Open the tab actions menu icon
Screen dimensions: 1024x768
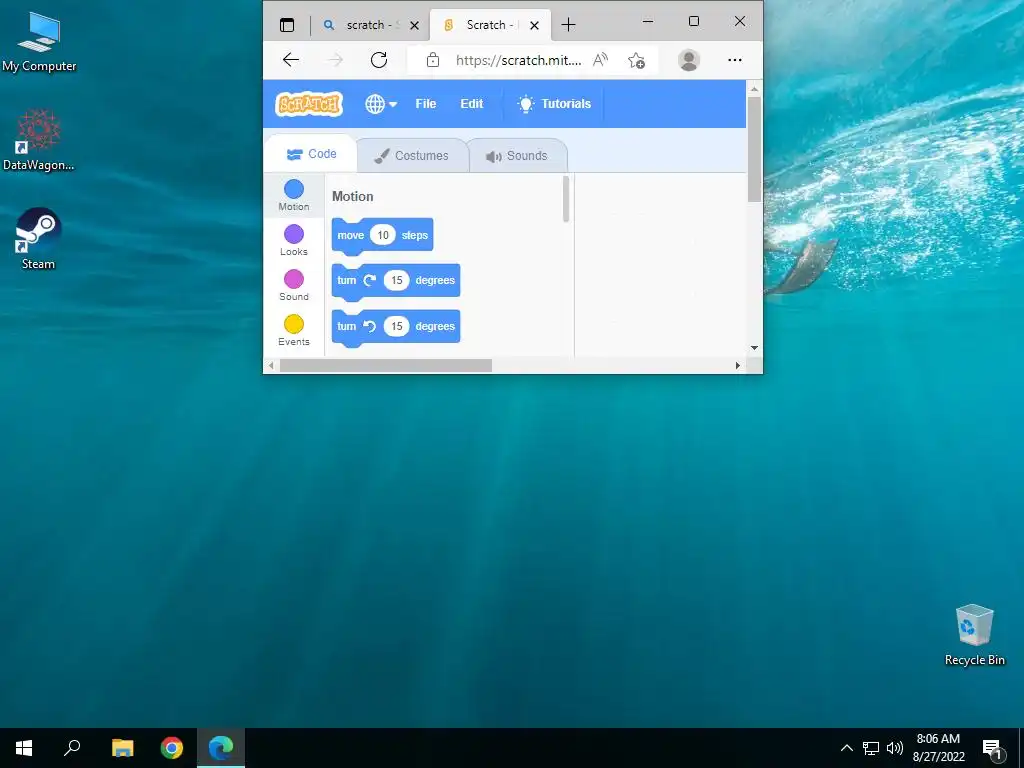pos(287,25)
